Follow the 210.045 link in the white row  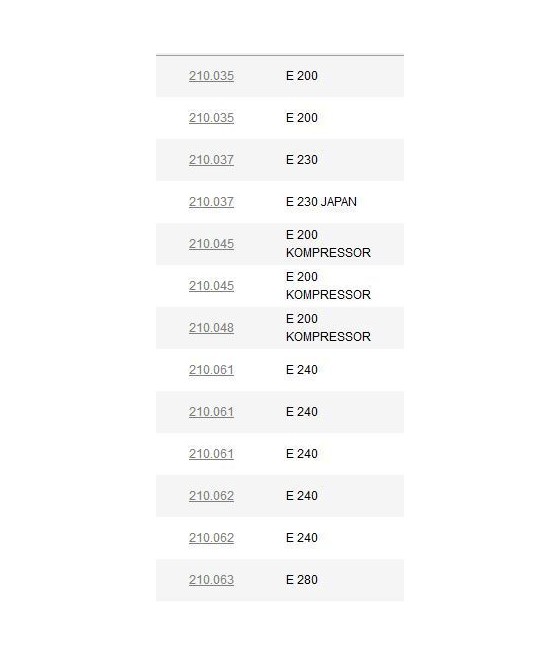211,286
